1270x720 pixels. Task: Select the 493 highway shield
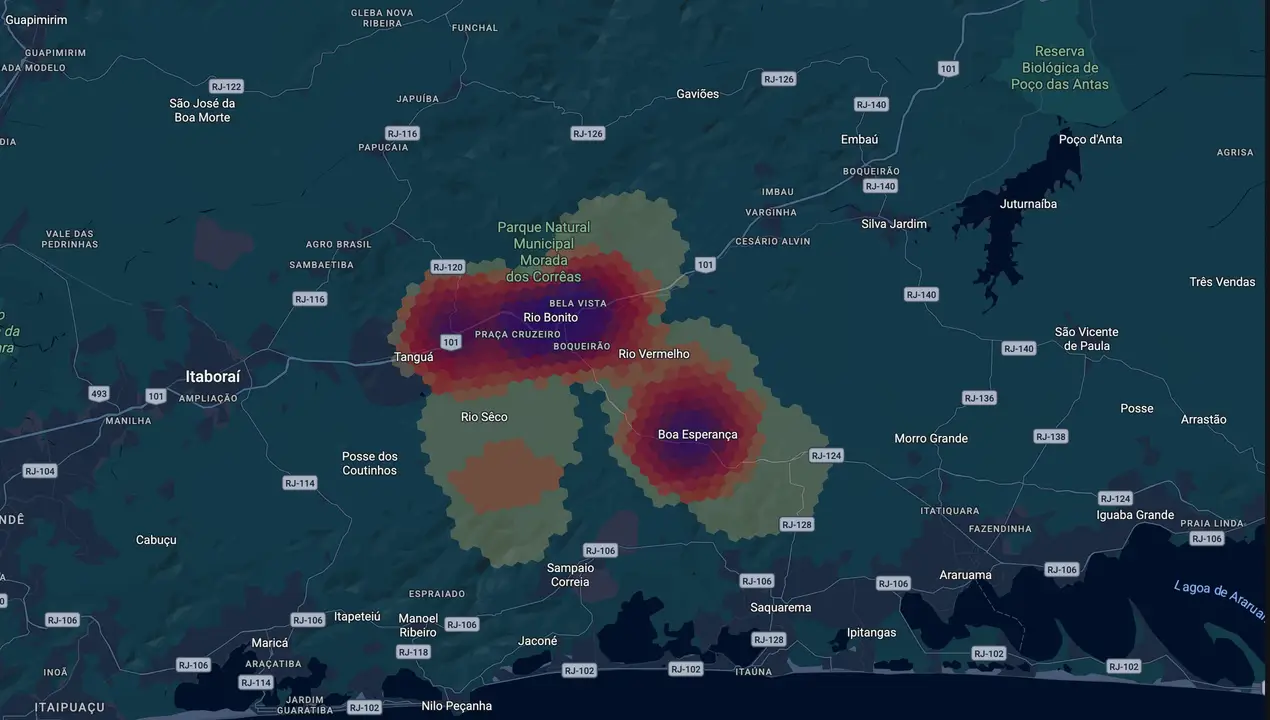tap(99, 394)
